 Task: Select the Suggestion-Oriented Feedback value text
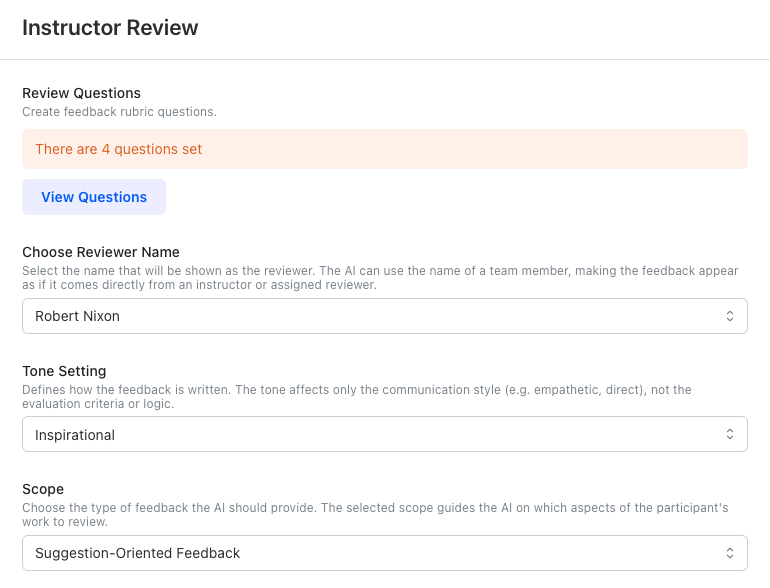point(138,554)
